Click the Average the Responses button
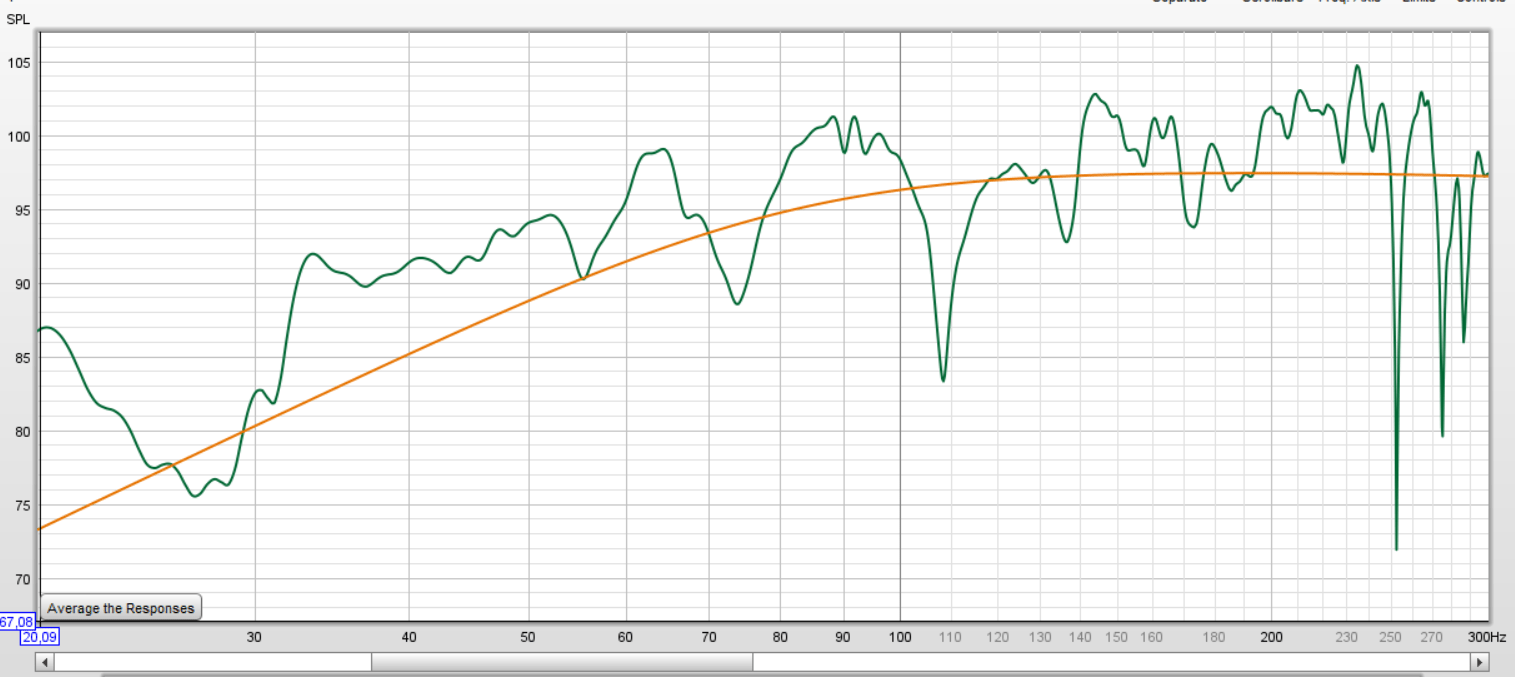 (x=121, y=608)
